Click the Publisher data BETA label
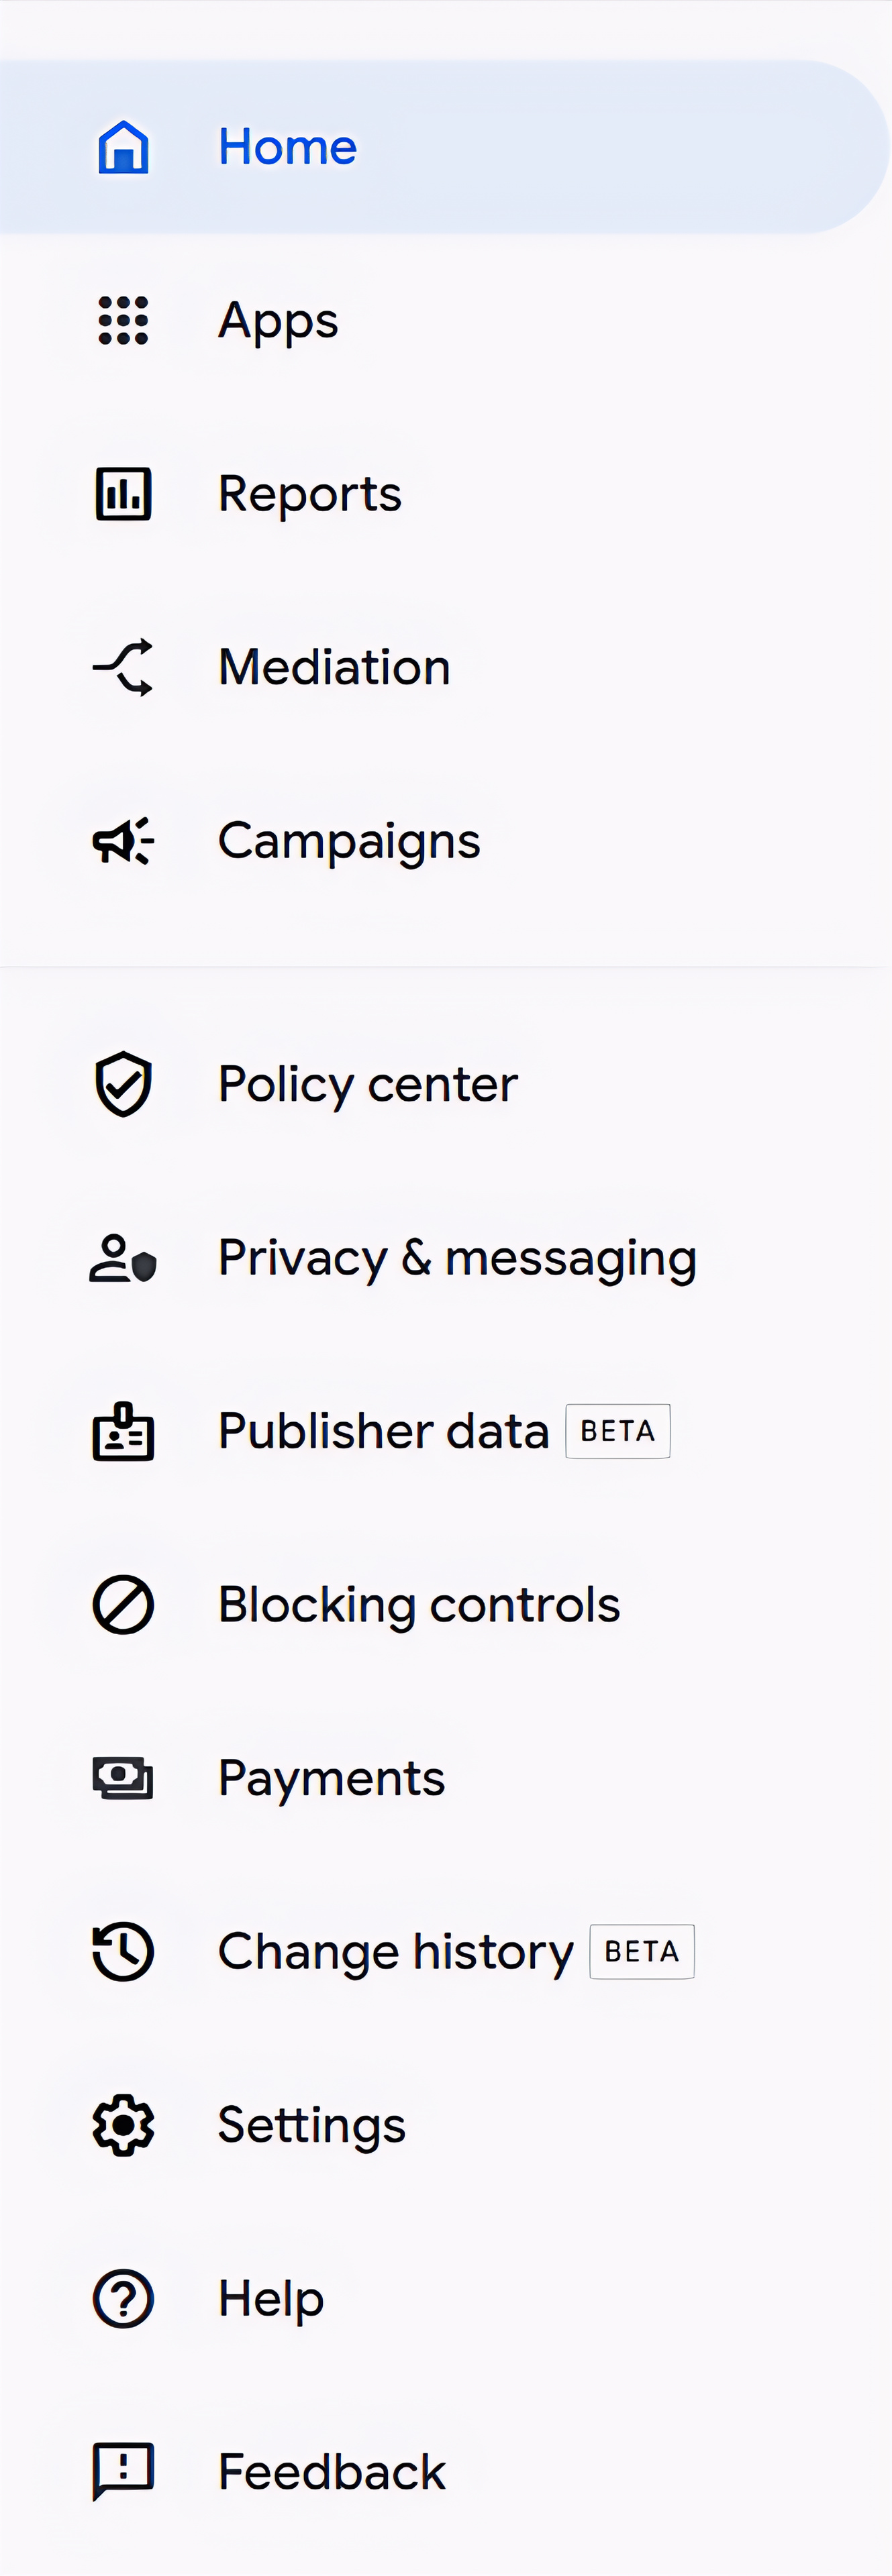The width and height of the screenshot is (892, 2576). pyautogui.click(x=617, y=1431)
